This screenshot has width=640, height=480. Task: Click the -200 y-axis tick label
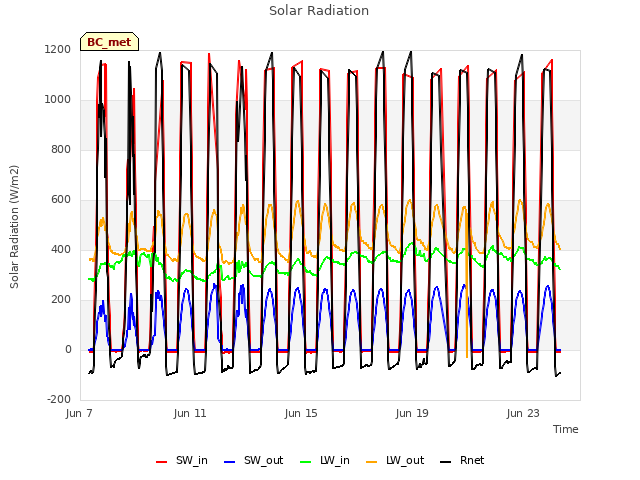(x=59, y=400)
